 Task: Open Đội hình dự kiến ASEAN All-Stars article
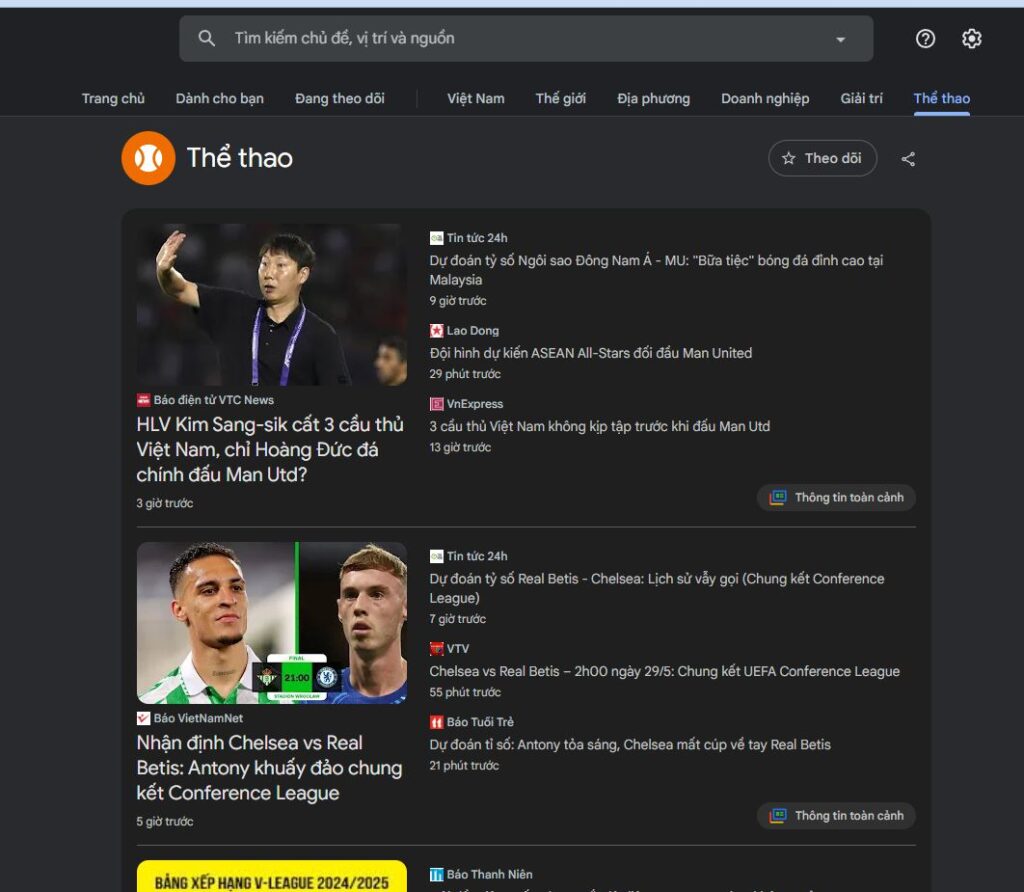coord(590,353)
